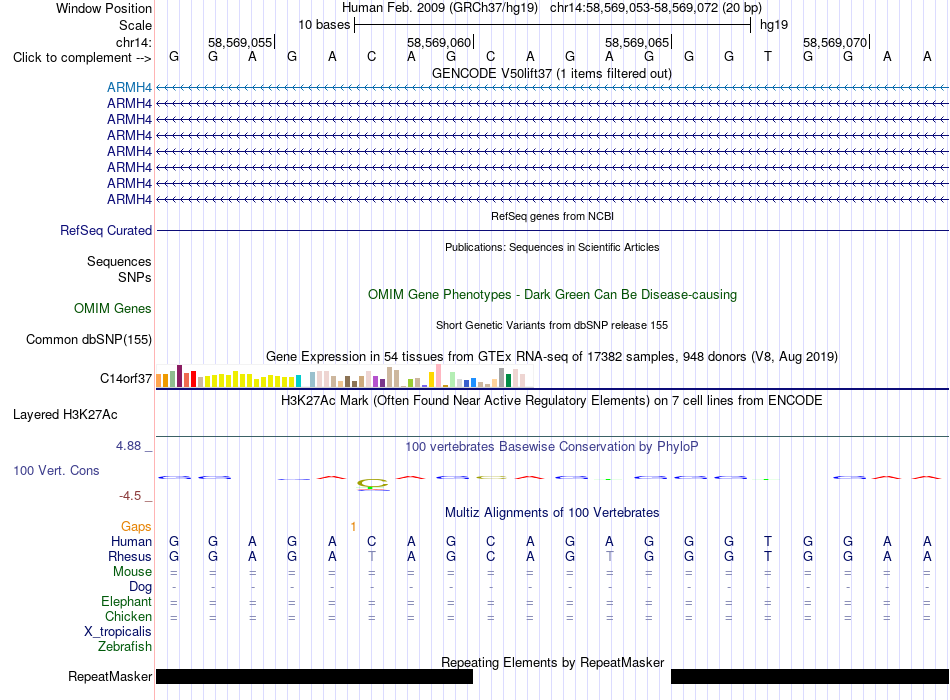Click the orange Gaps label
950x700 pixels.
click(136, 527)
